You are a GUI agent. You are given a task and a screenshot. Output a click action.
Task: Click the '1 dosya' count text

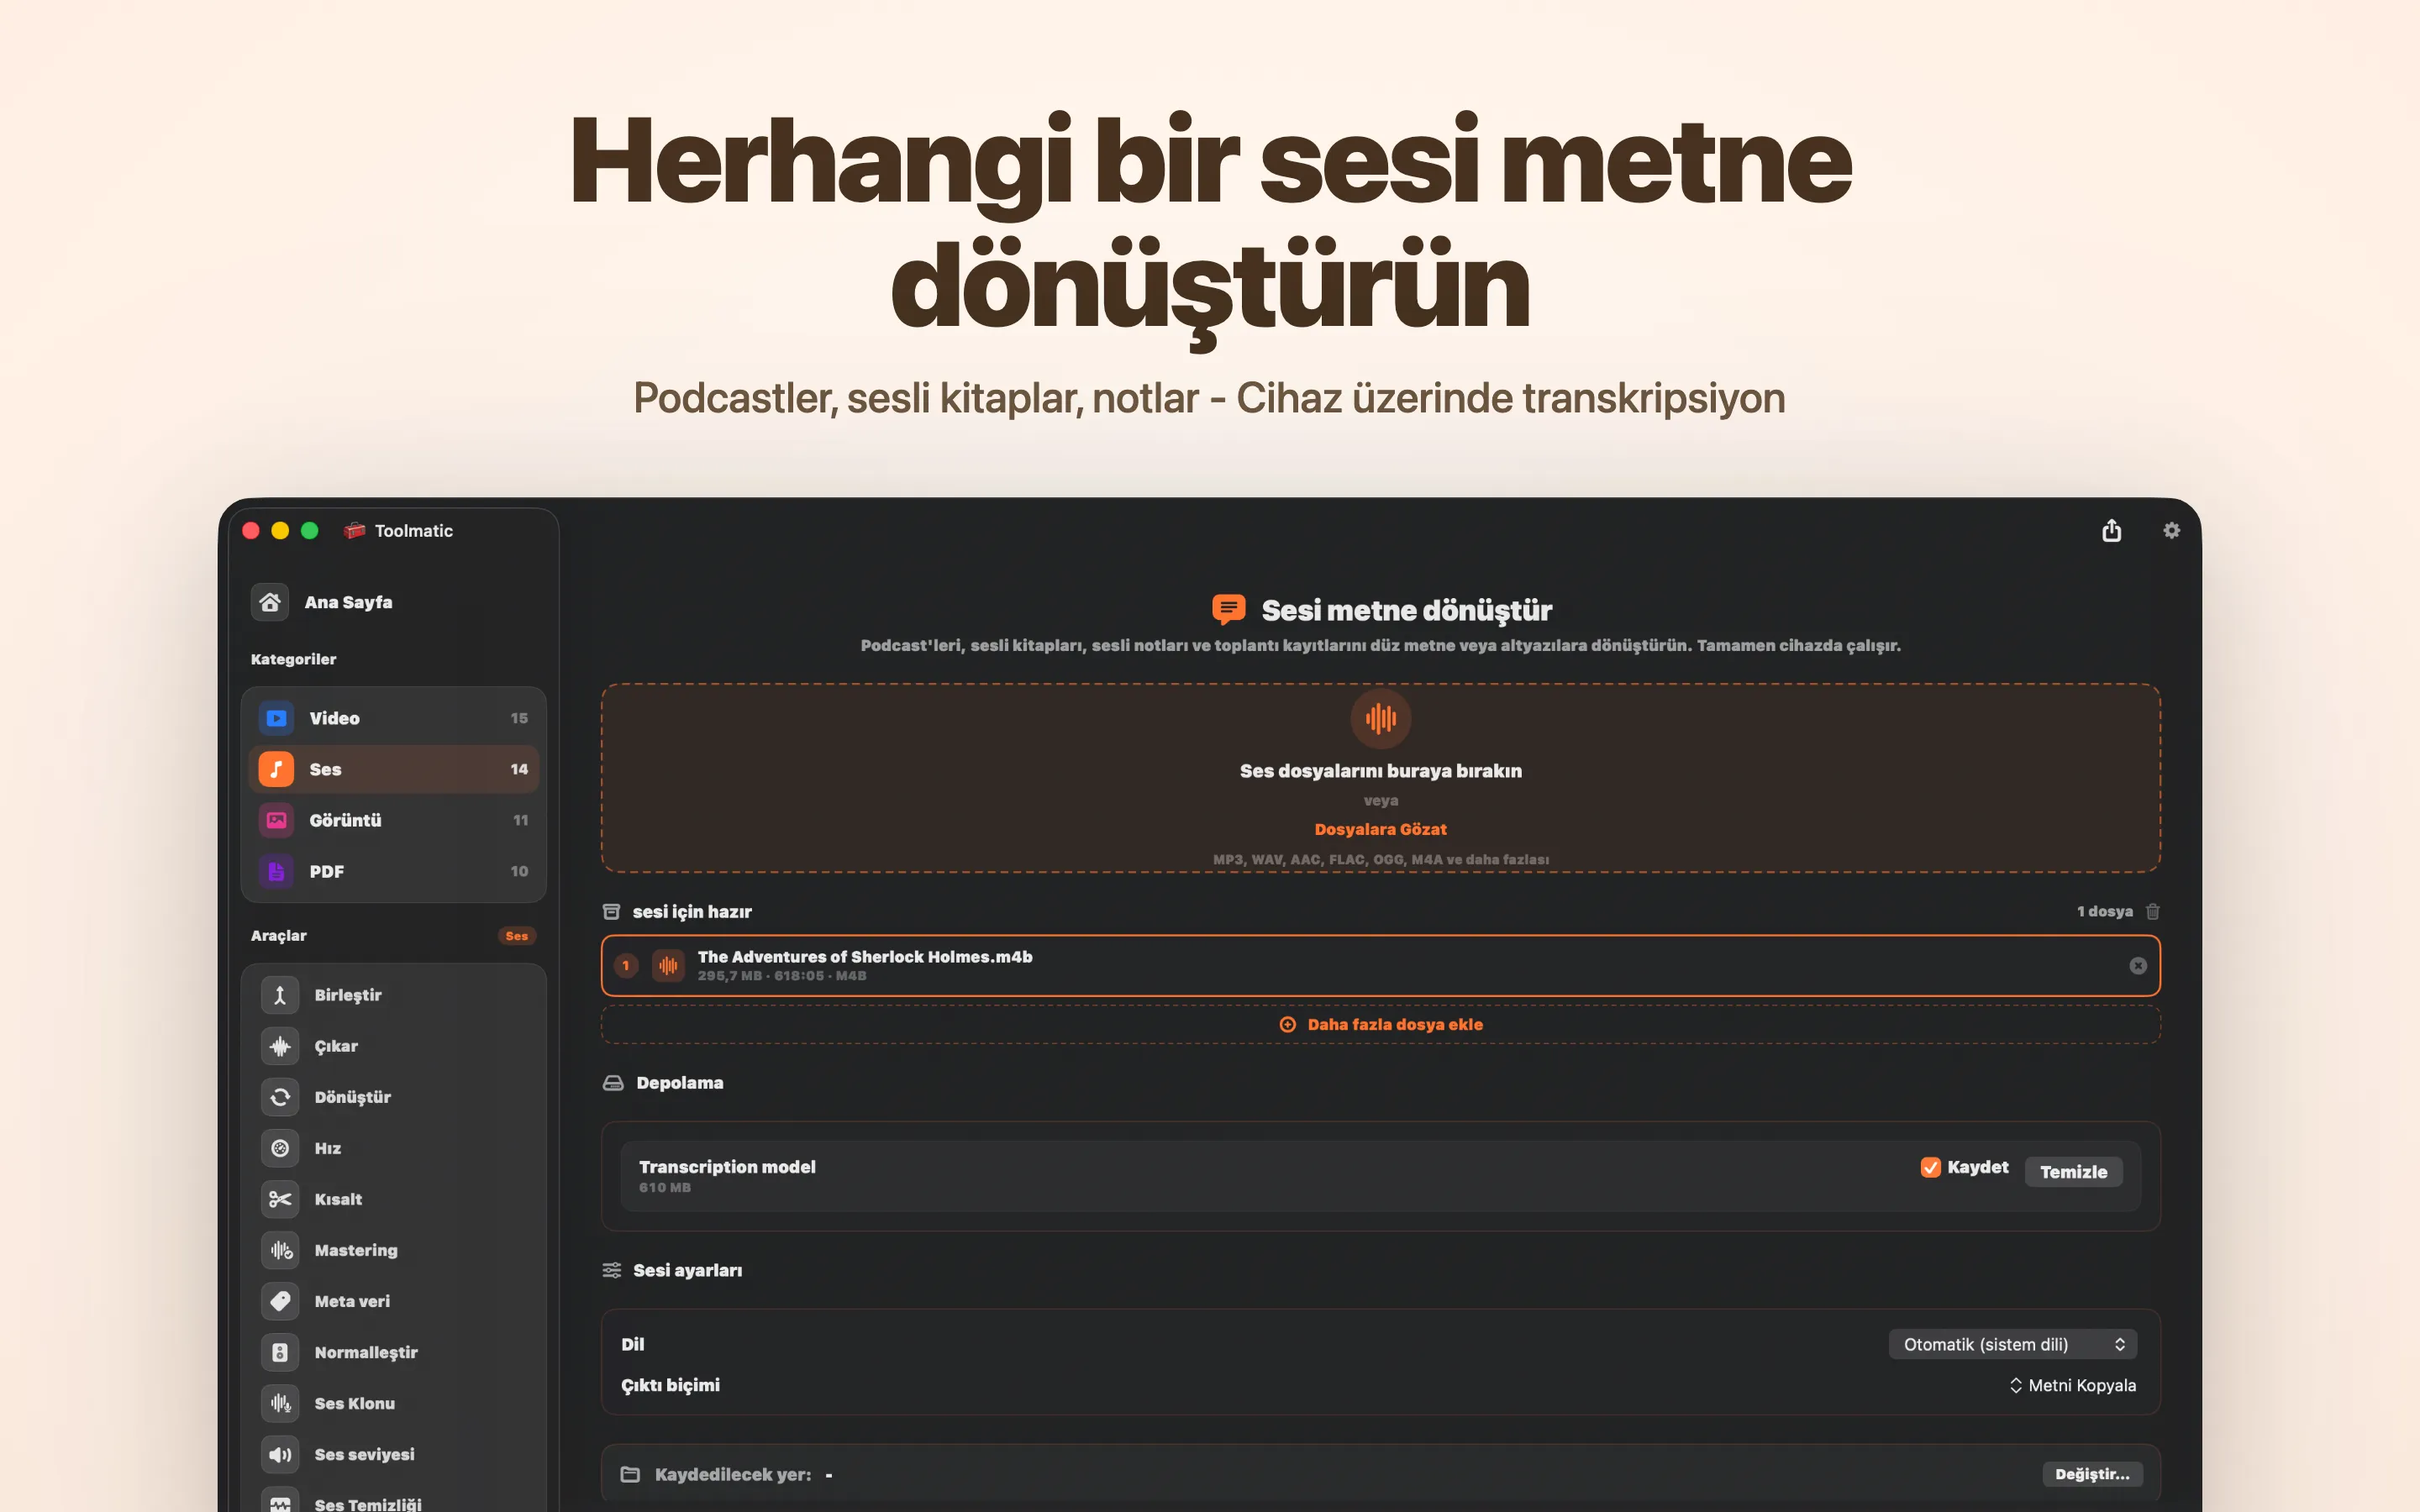[x=2104, y=911]
